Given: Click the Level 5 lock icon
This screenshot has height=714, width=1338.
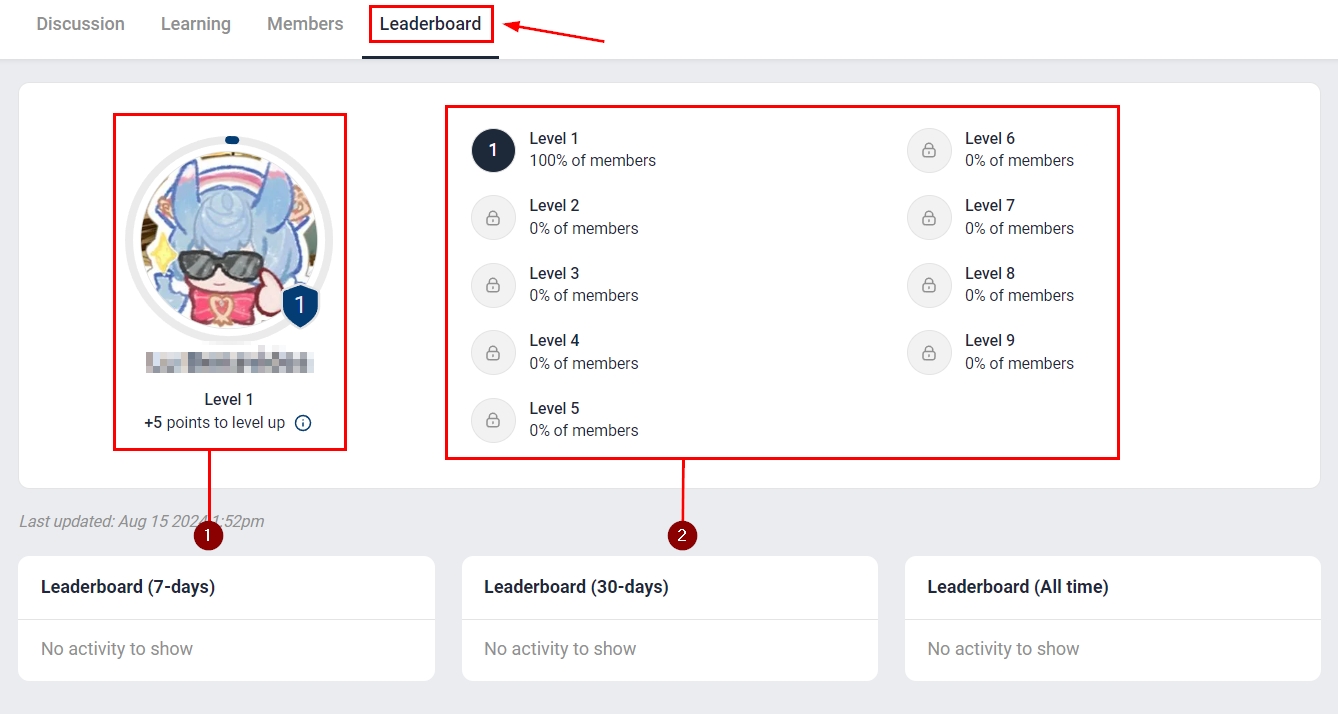Looking at the screenshot, I should (x=493, y=420).
